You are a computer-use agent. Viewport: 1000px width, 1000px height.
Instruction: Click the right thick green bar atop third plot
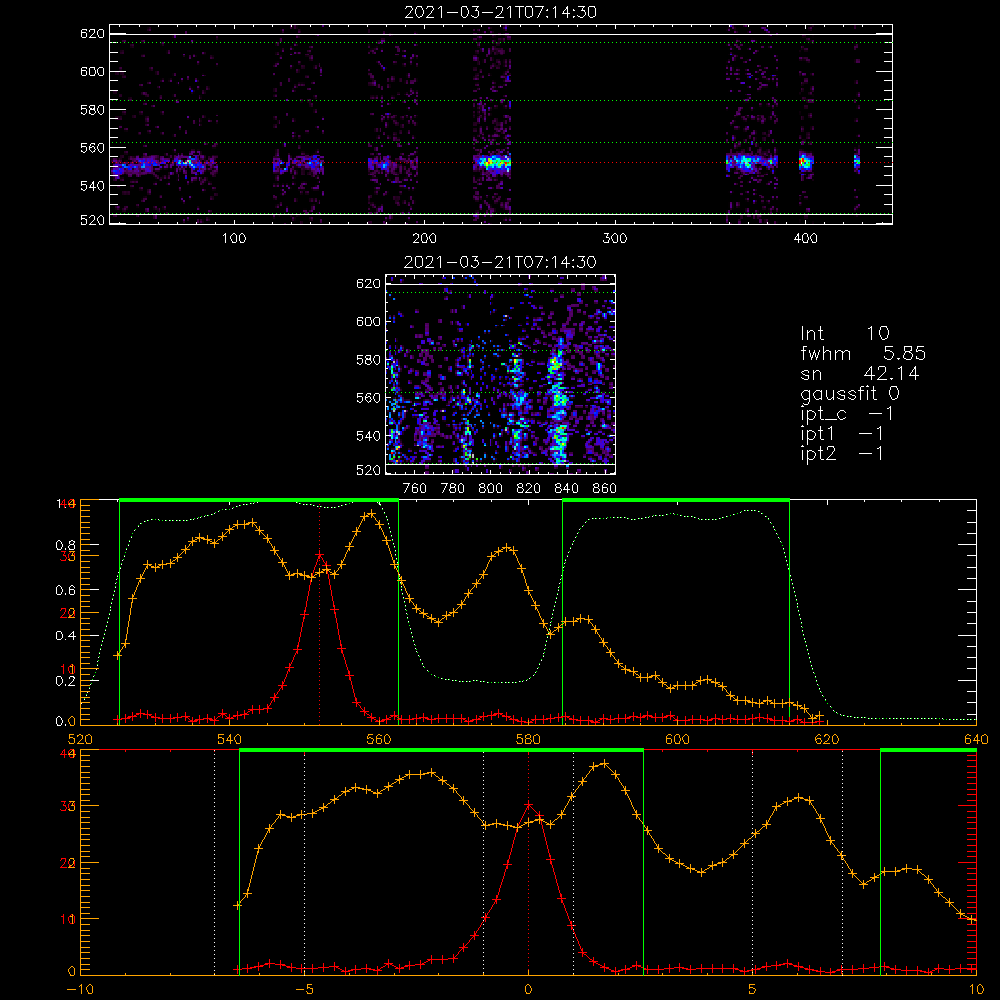point(676,500)
